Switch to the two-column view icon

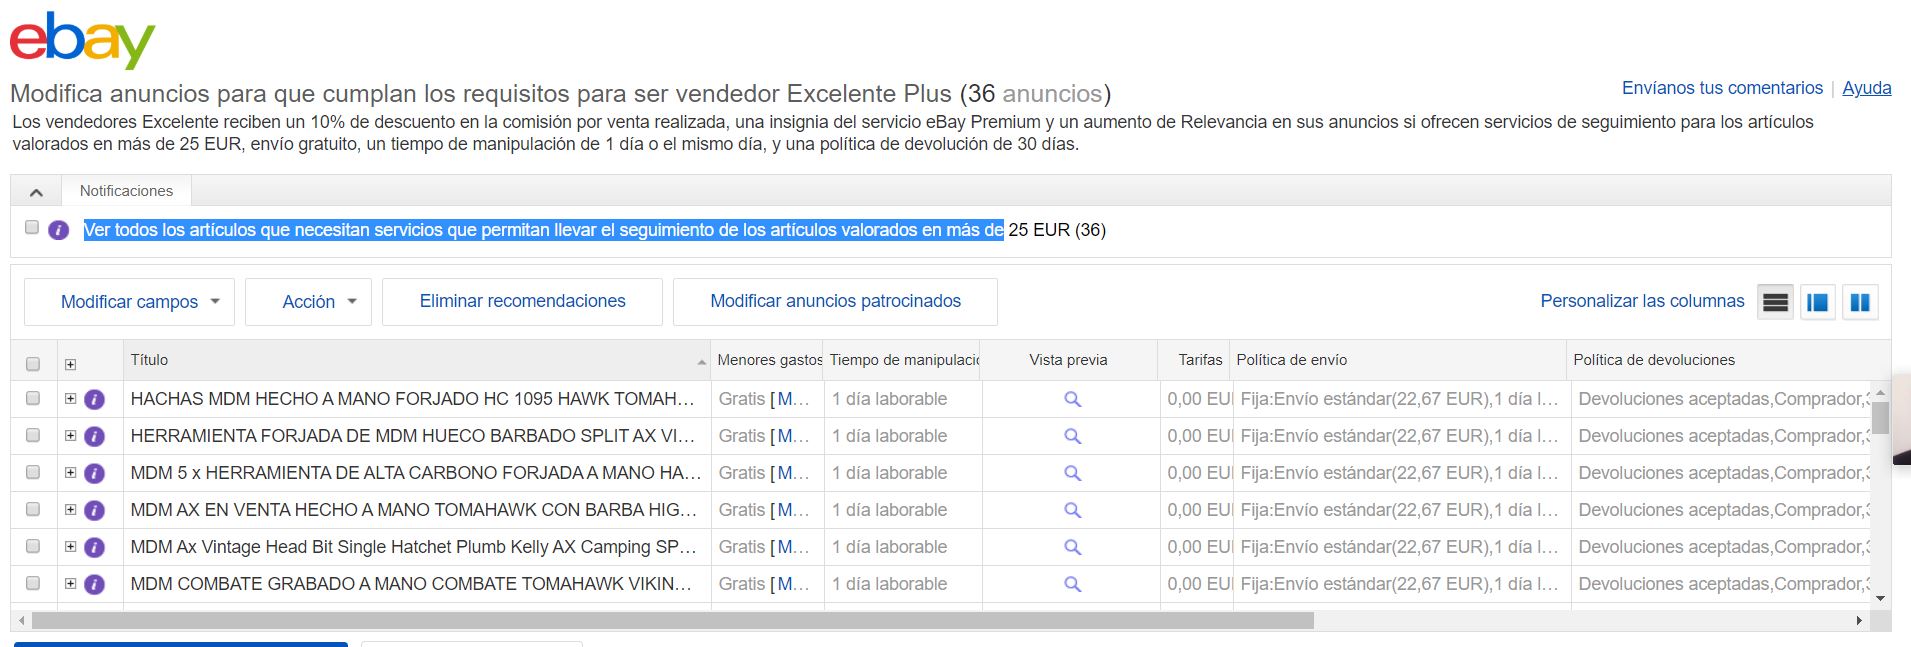1859,302
